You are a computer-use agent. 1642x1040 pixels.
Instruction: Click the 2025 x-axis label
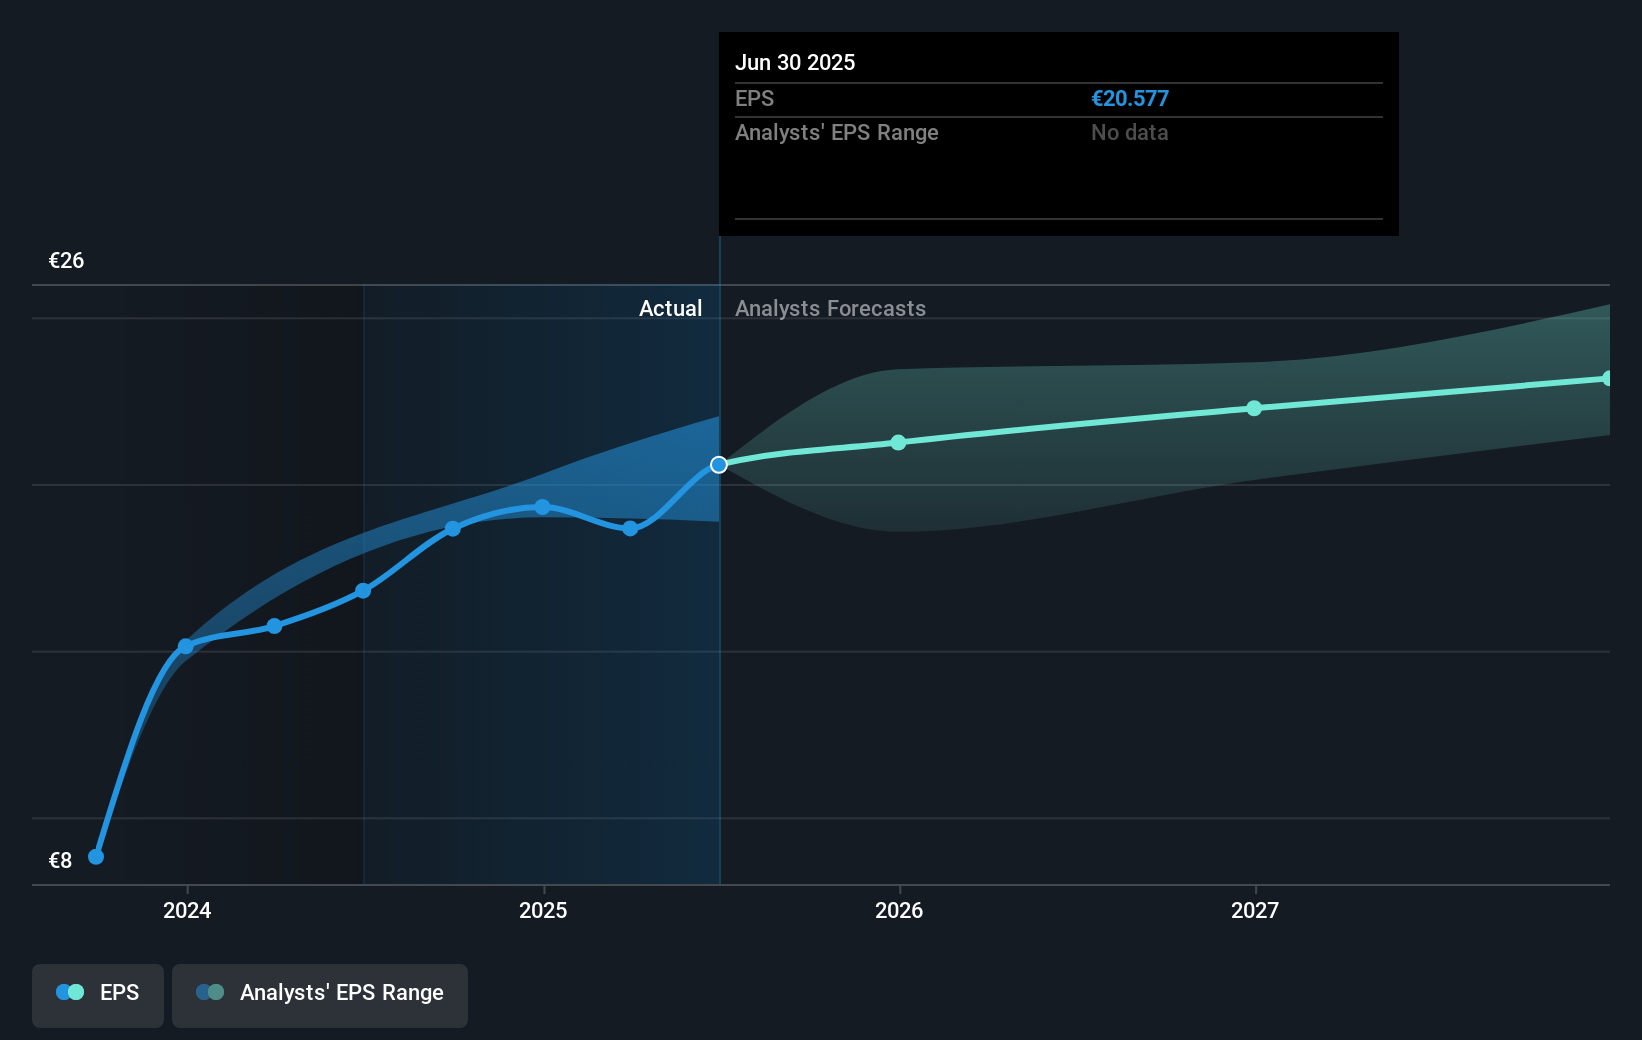[543, 910]
